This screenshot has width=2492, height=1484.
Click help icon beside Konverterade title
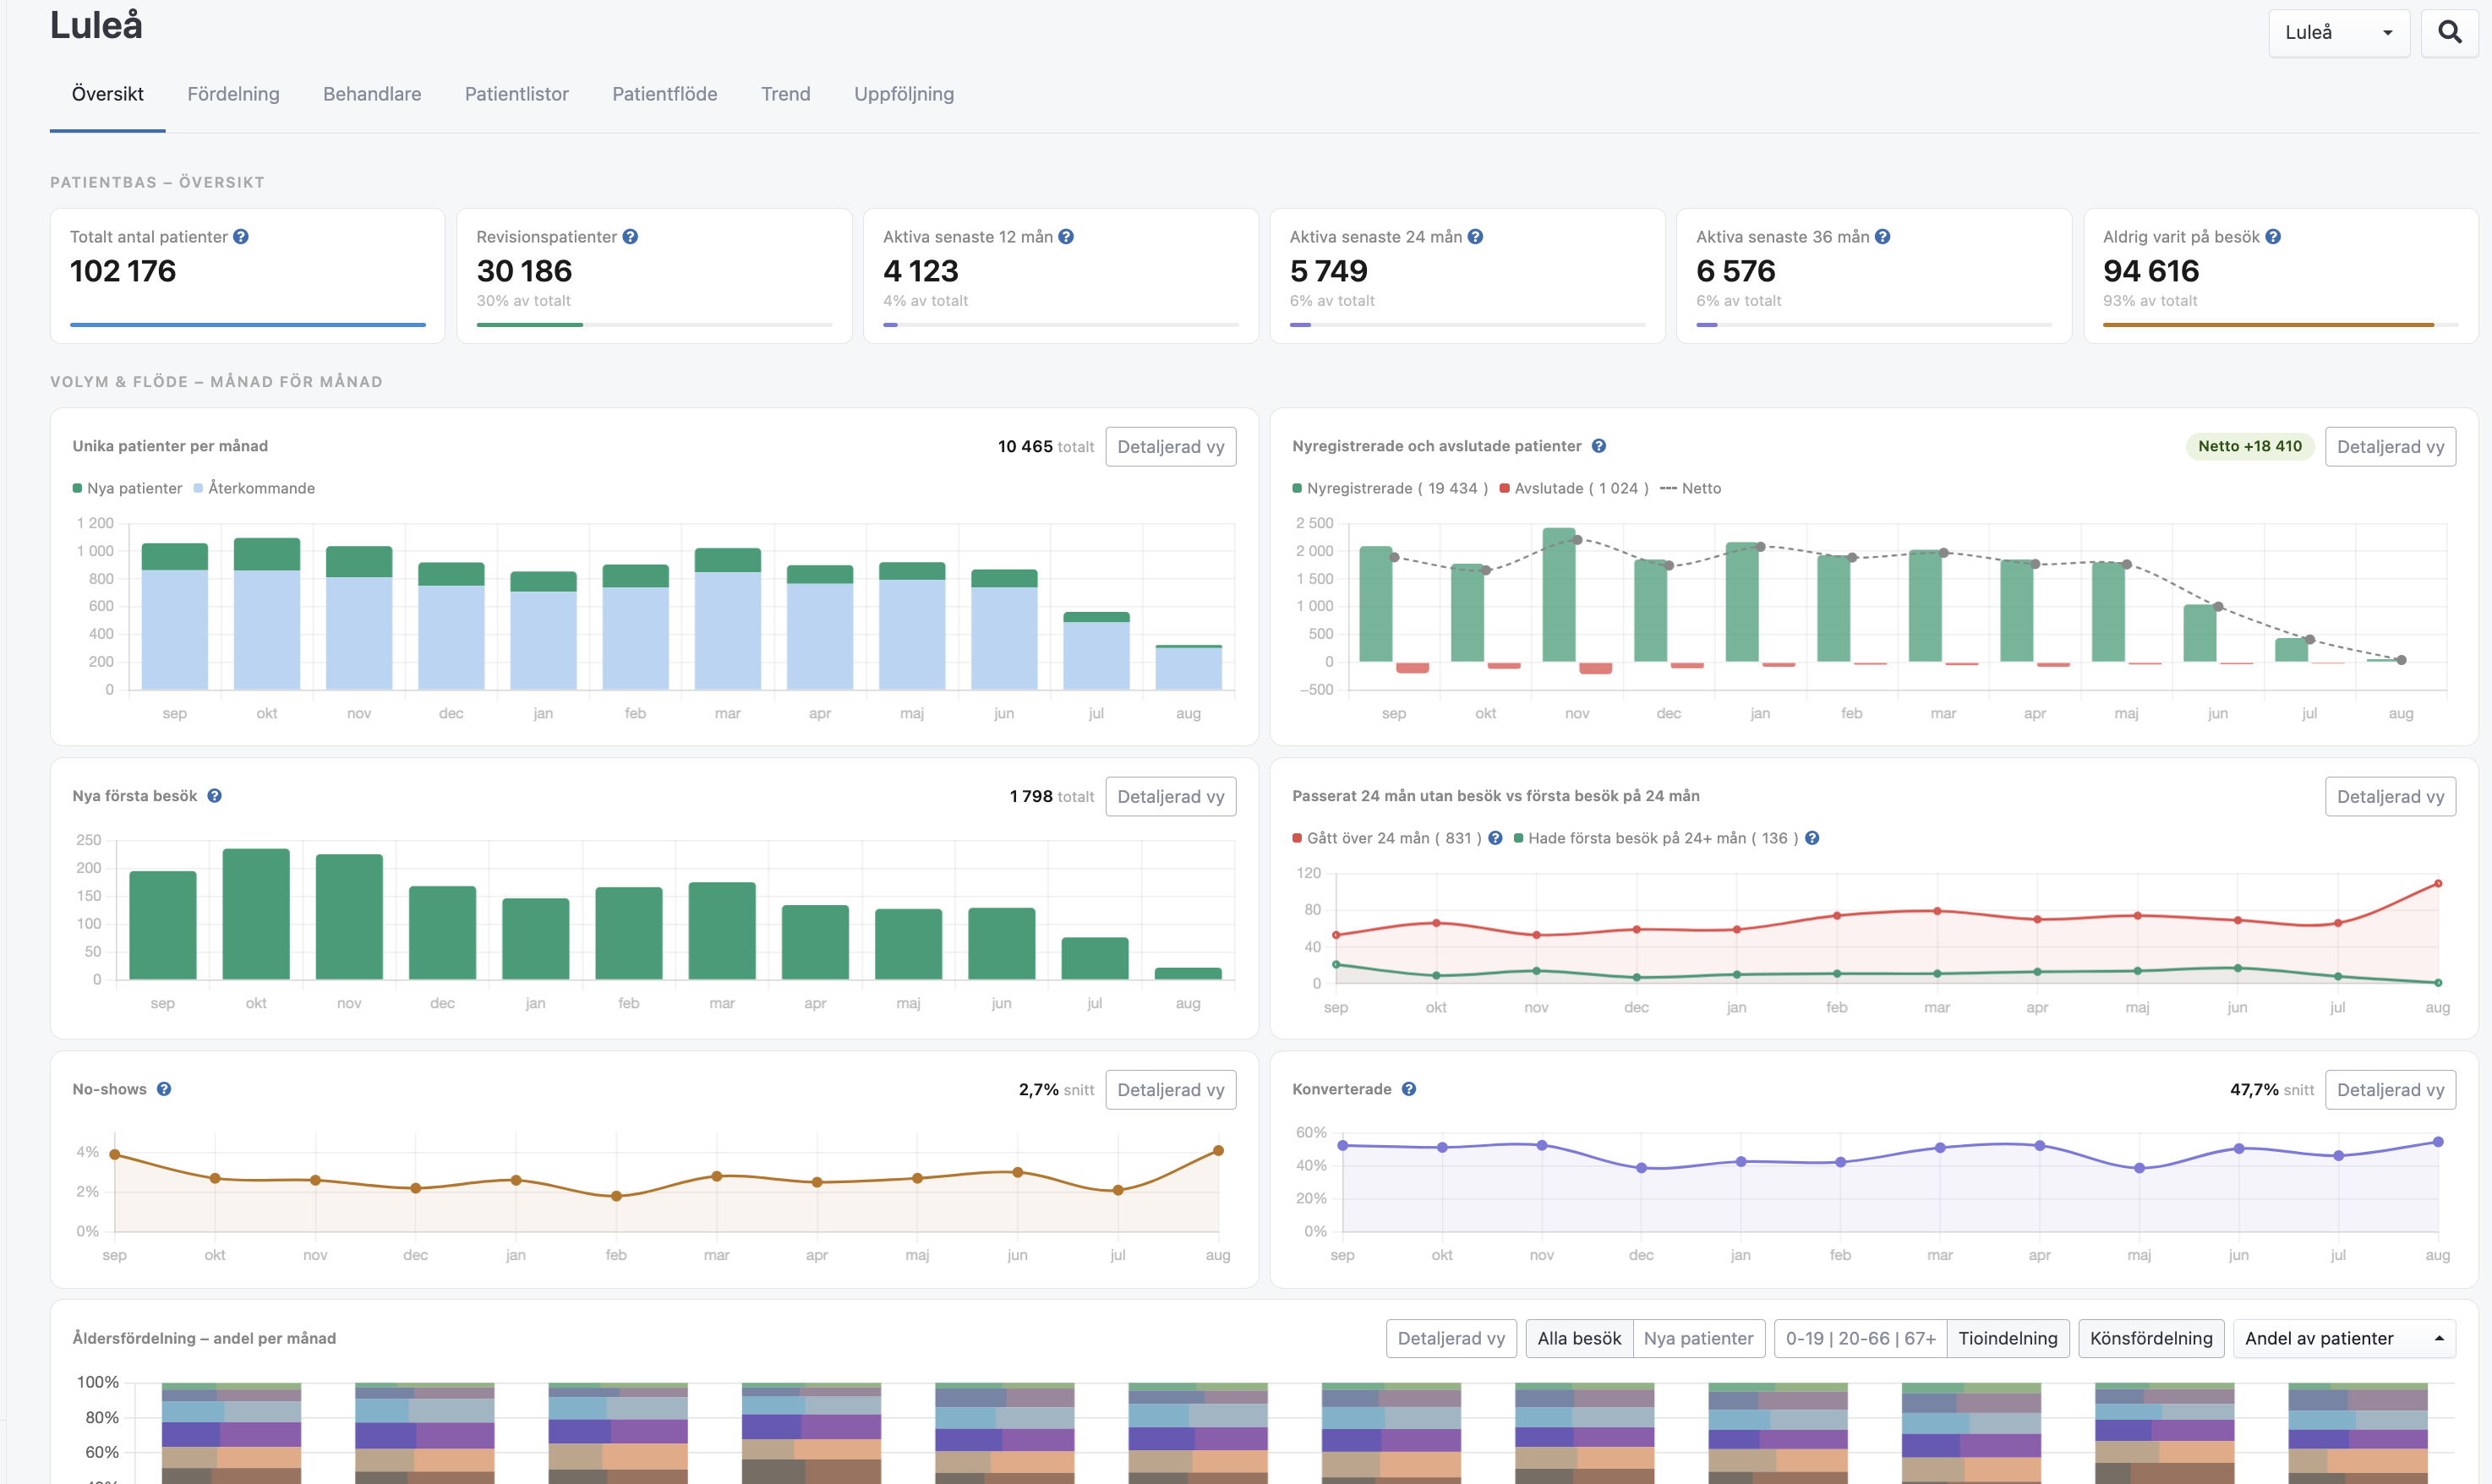(x=1409, y=1089)
